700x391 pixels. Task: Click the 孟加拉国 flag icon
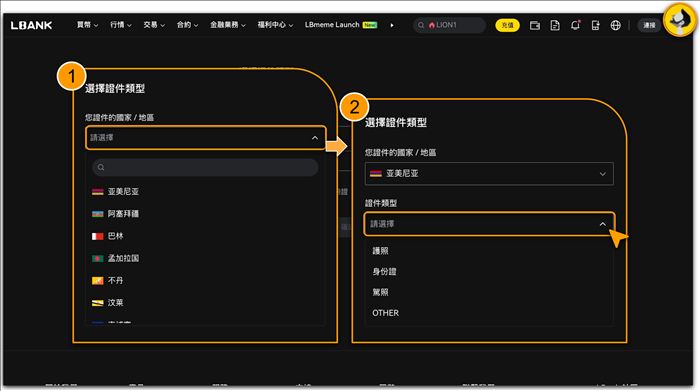(x=97, y=258)
